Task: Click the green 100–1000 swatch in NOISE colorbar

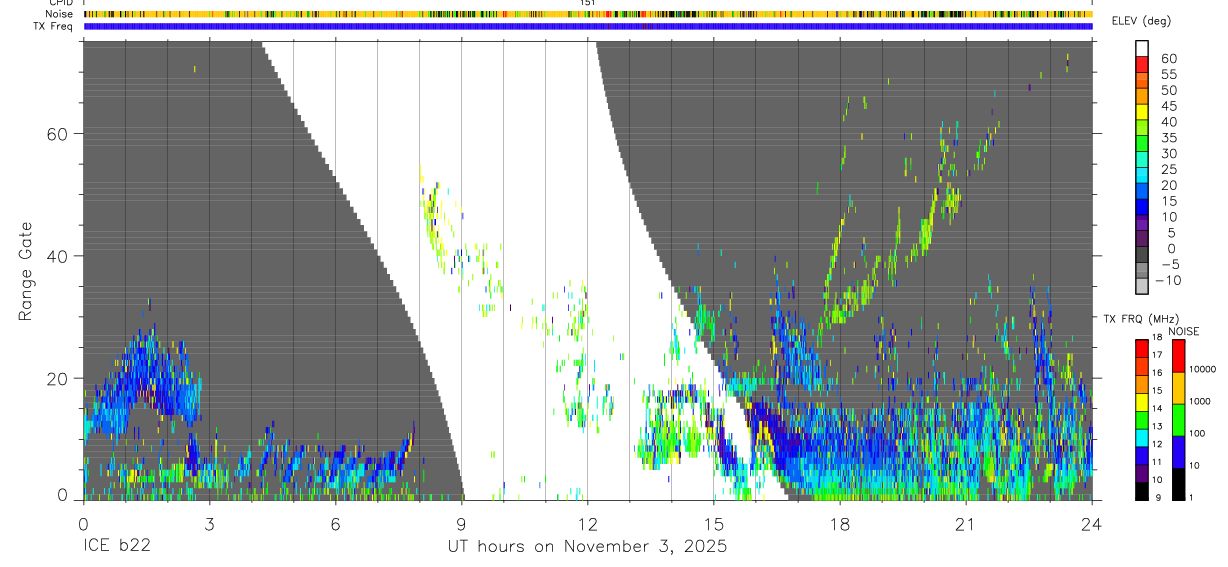Action: tap(1178, 420)
